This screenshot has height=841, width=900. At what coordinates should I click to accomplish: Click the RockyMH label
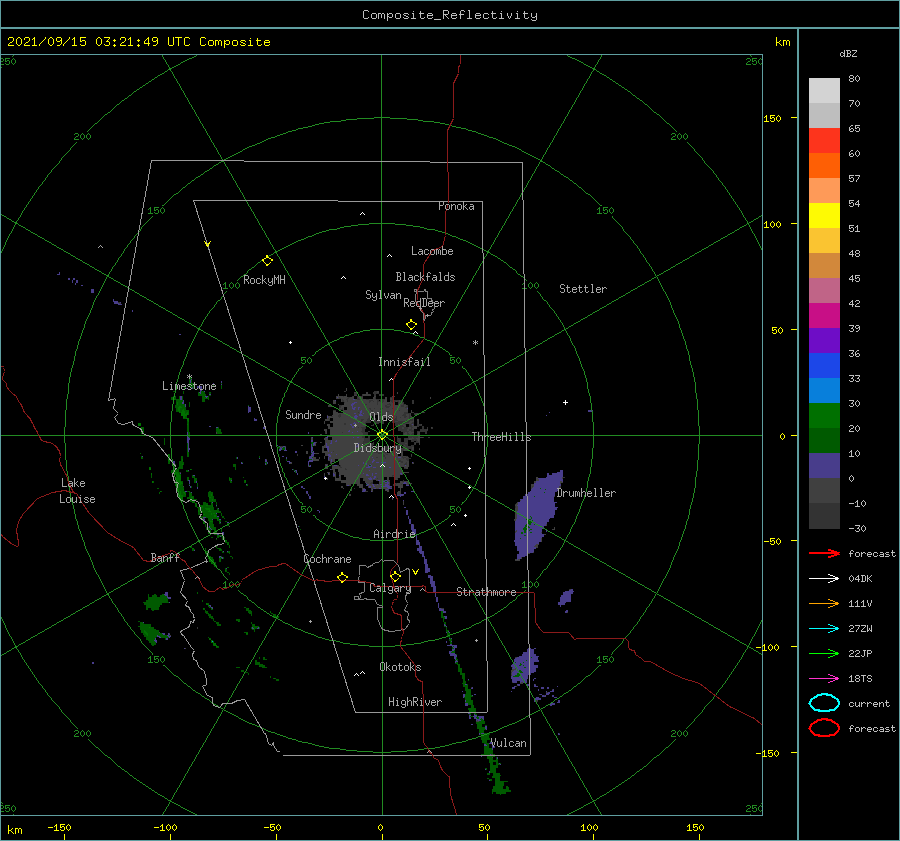tap(264, 280)
